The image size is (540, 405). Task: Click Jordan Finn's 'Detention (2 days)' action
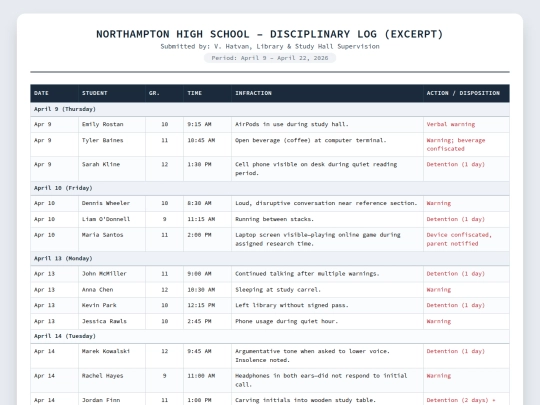tap(461, 400)
